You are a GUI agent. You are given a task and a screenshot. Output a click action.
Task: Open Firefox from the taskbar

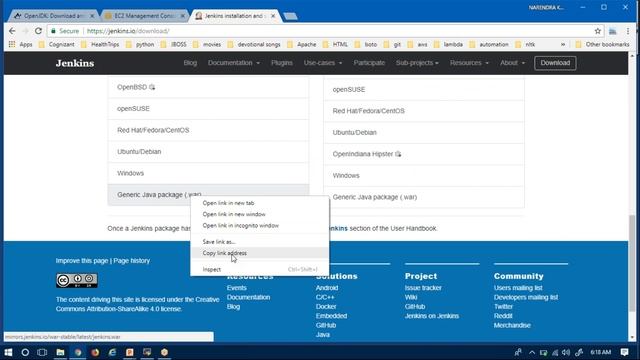click(x=95, y=352)
